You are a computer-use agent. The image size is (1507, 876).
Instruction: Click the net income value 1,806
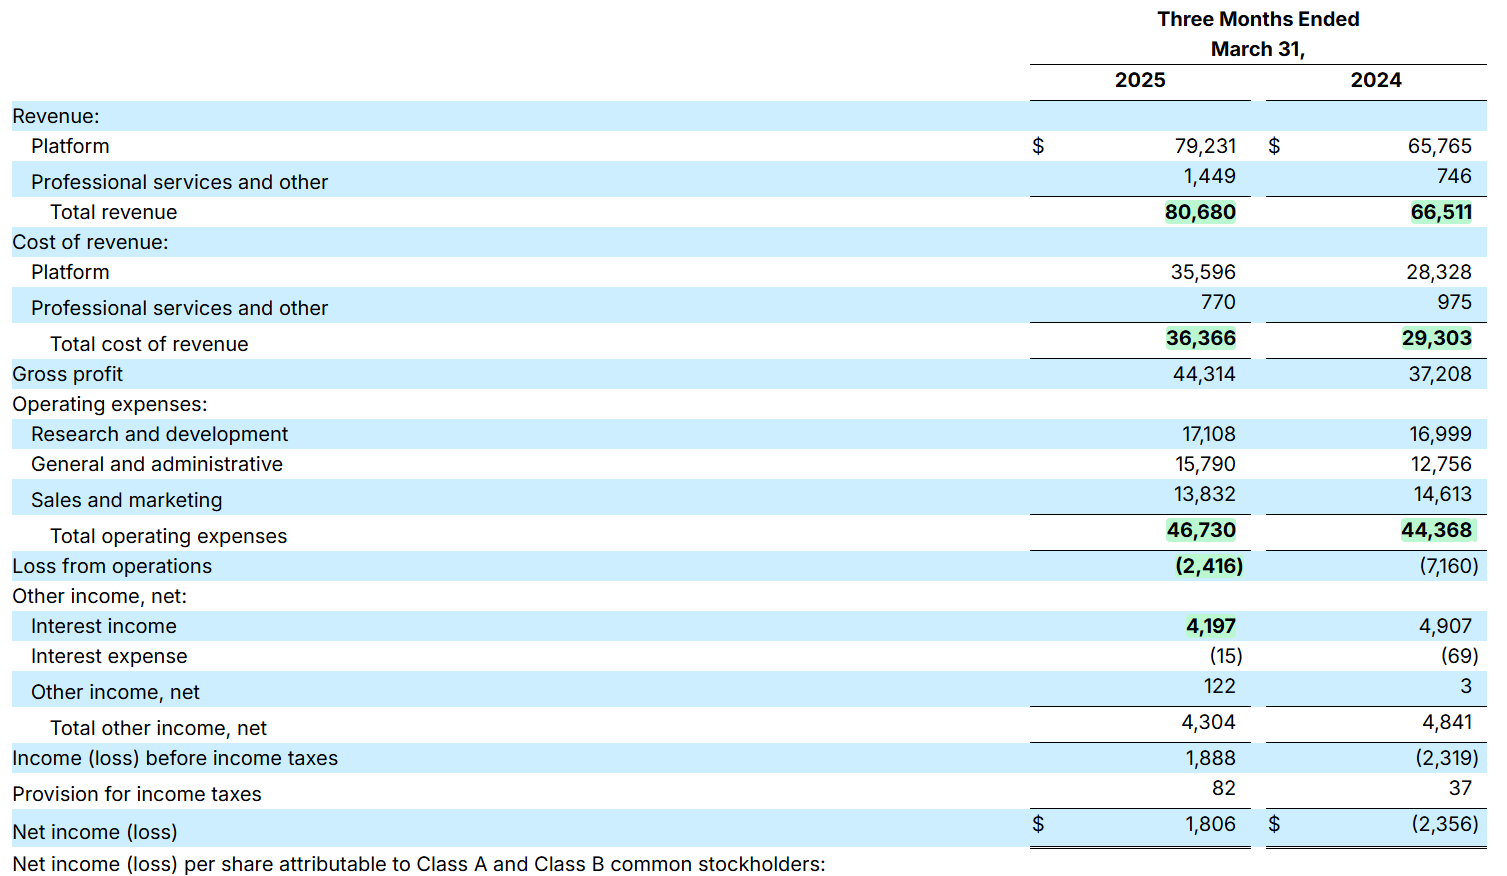pyautogui.click(x=1211, y=824)
